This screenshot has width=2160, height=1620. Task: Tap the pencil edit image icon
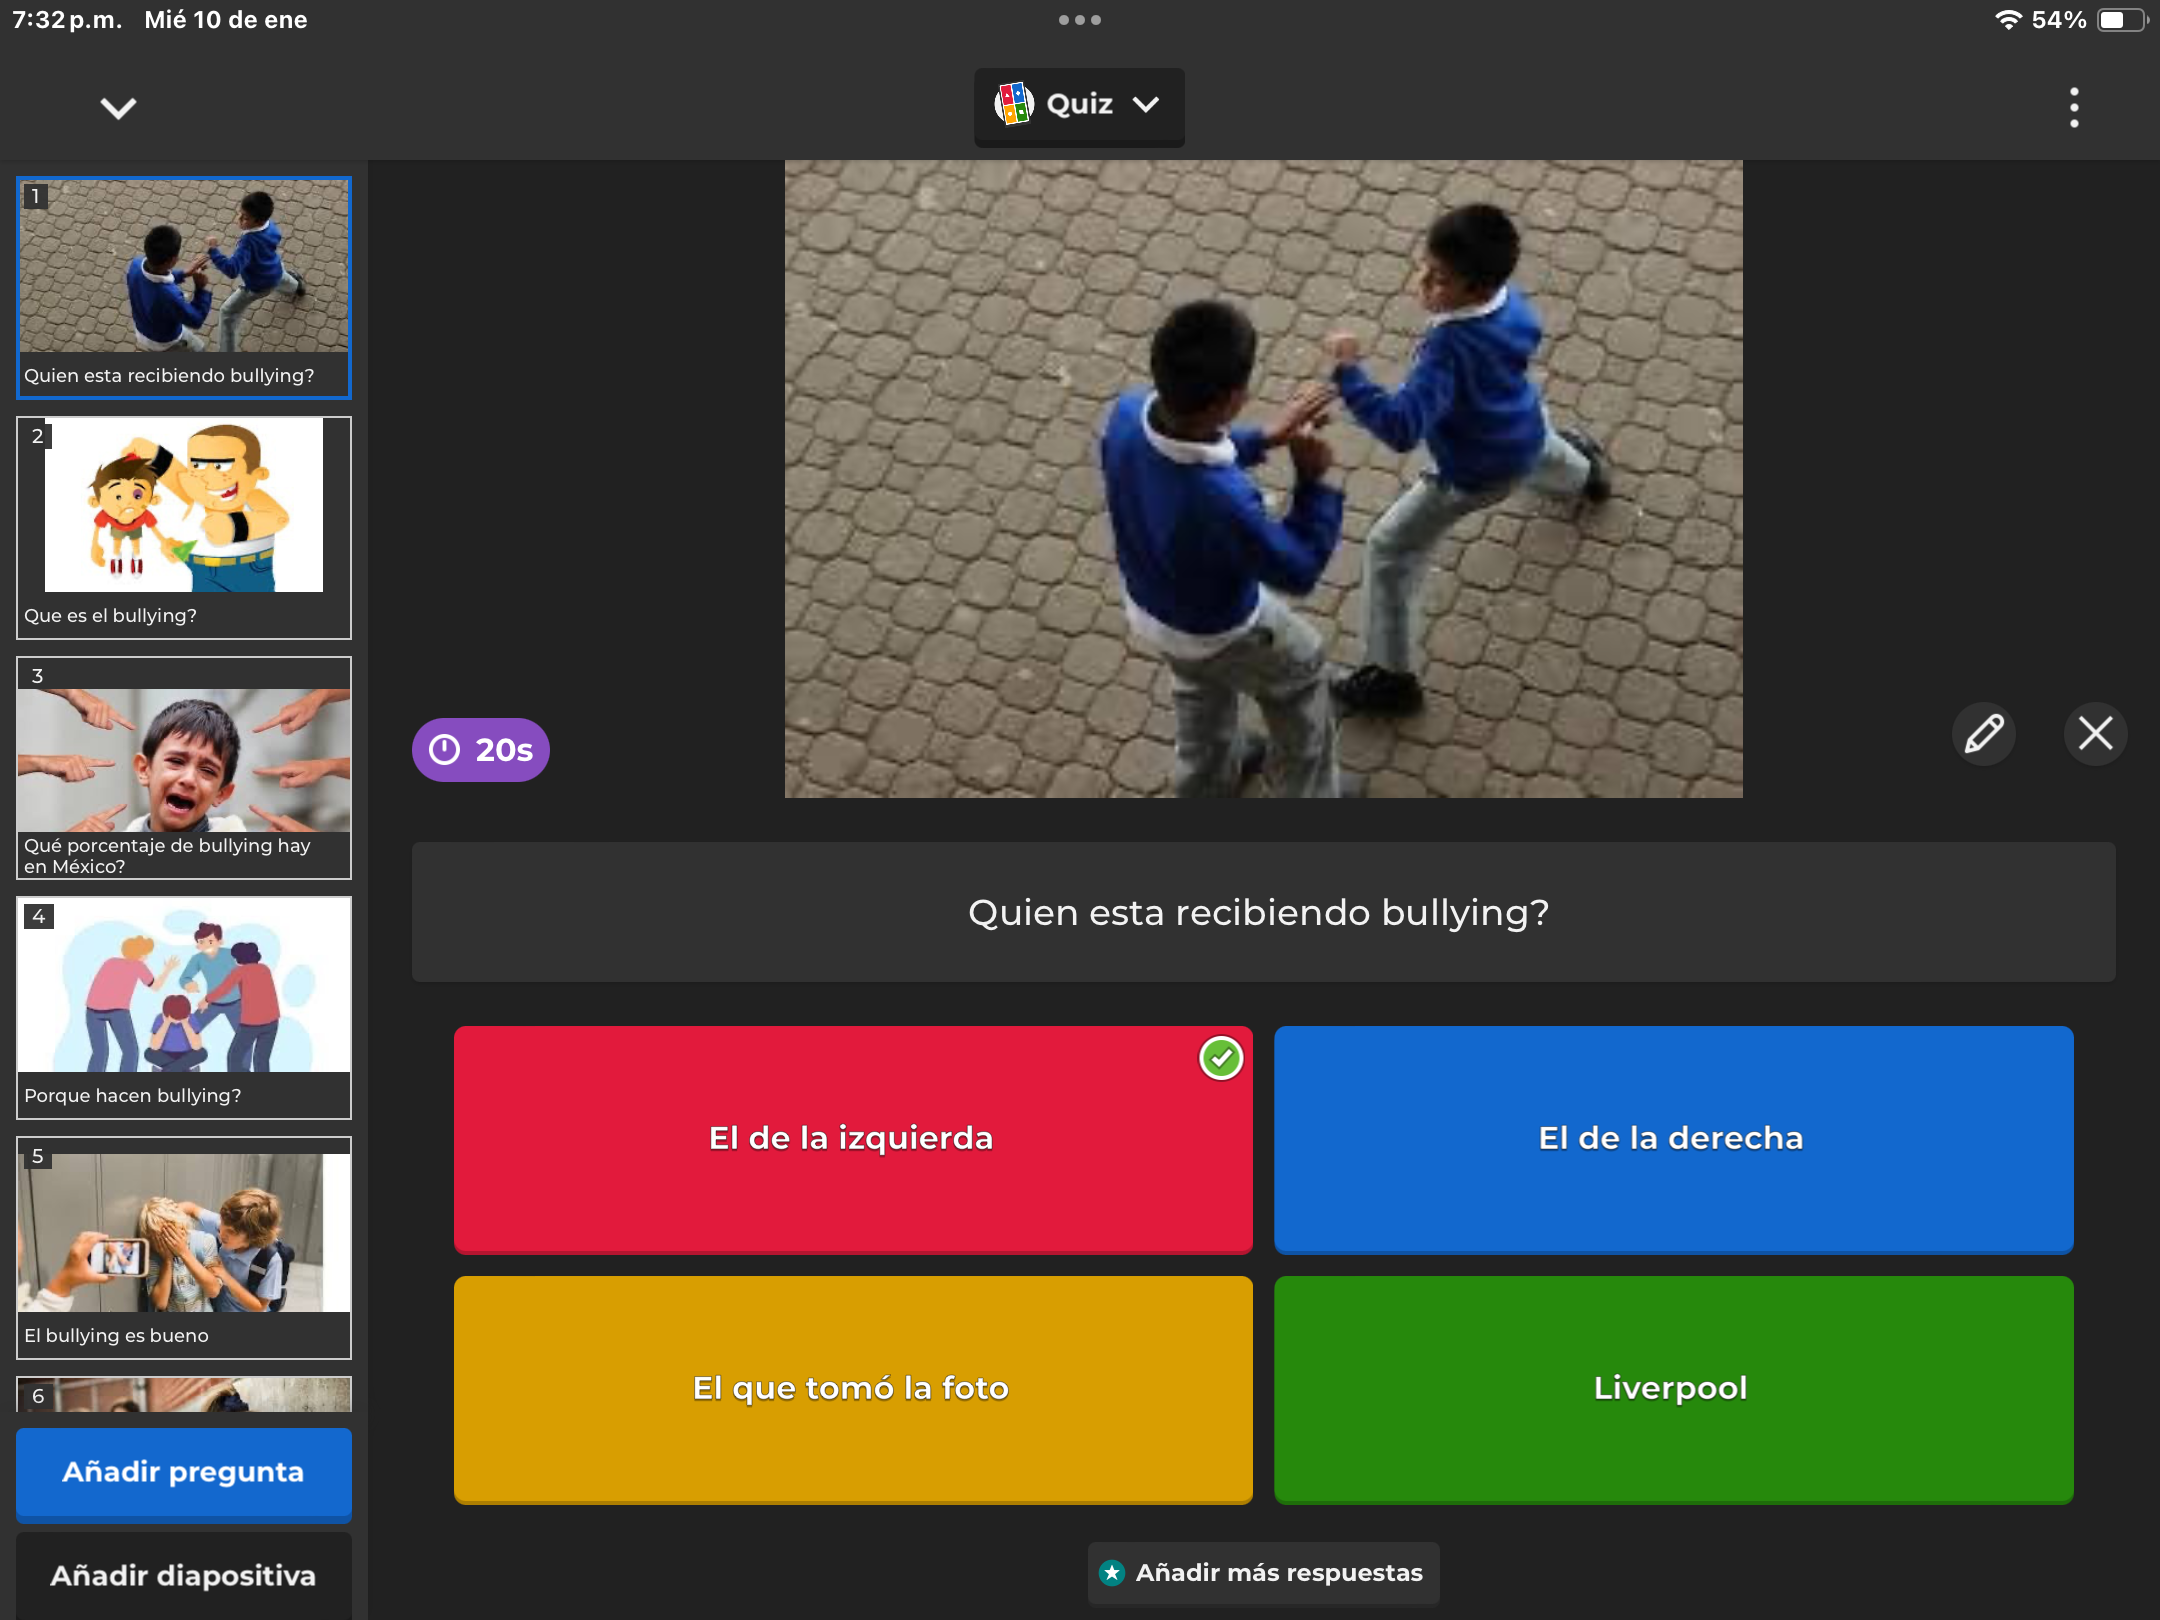point(1984,733)
